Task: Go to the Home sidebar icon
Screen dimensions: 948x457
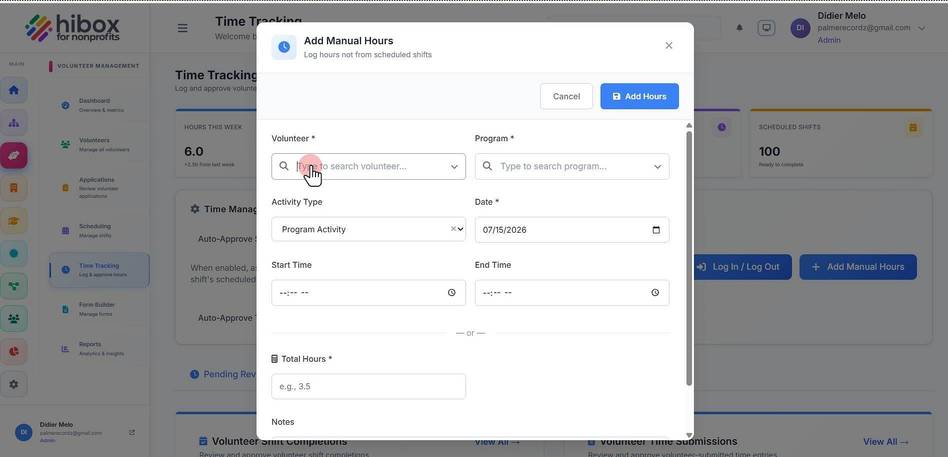Action: (x=14, y=90)
